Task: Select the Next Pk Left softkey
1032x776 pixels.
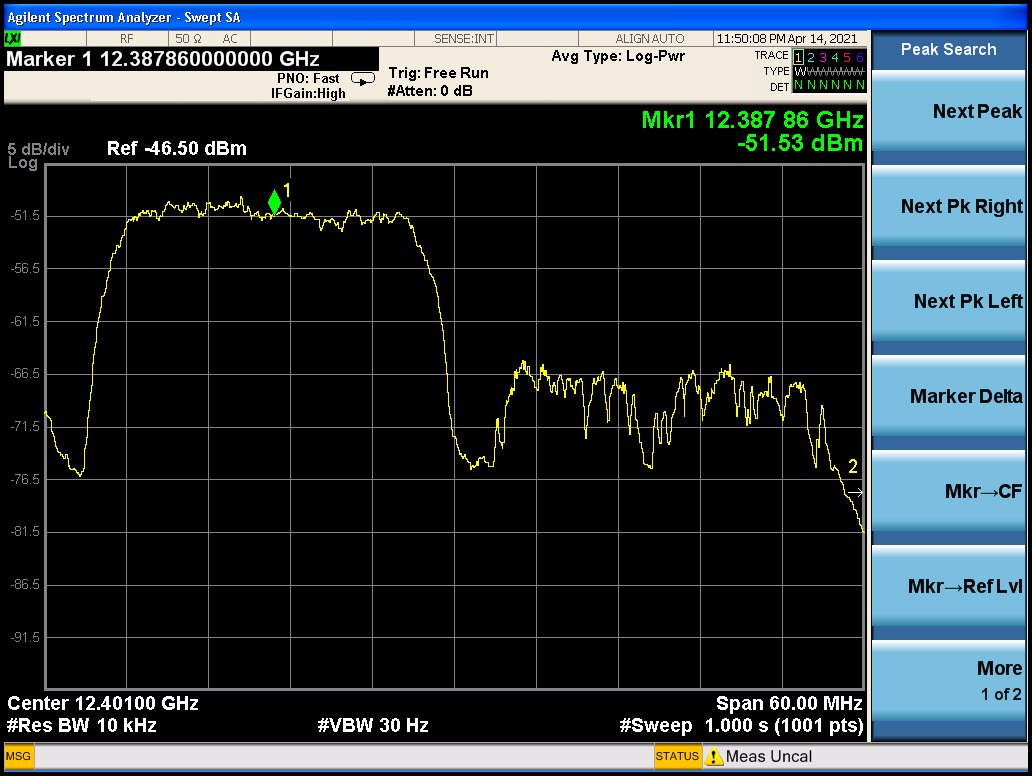Action: [x=948, y=301]
